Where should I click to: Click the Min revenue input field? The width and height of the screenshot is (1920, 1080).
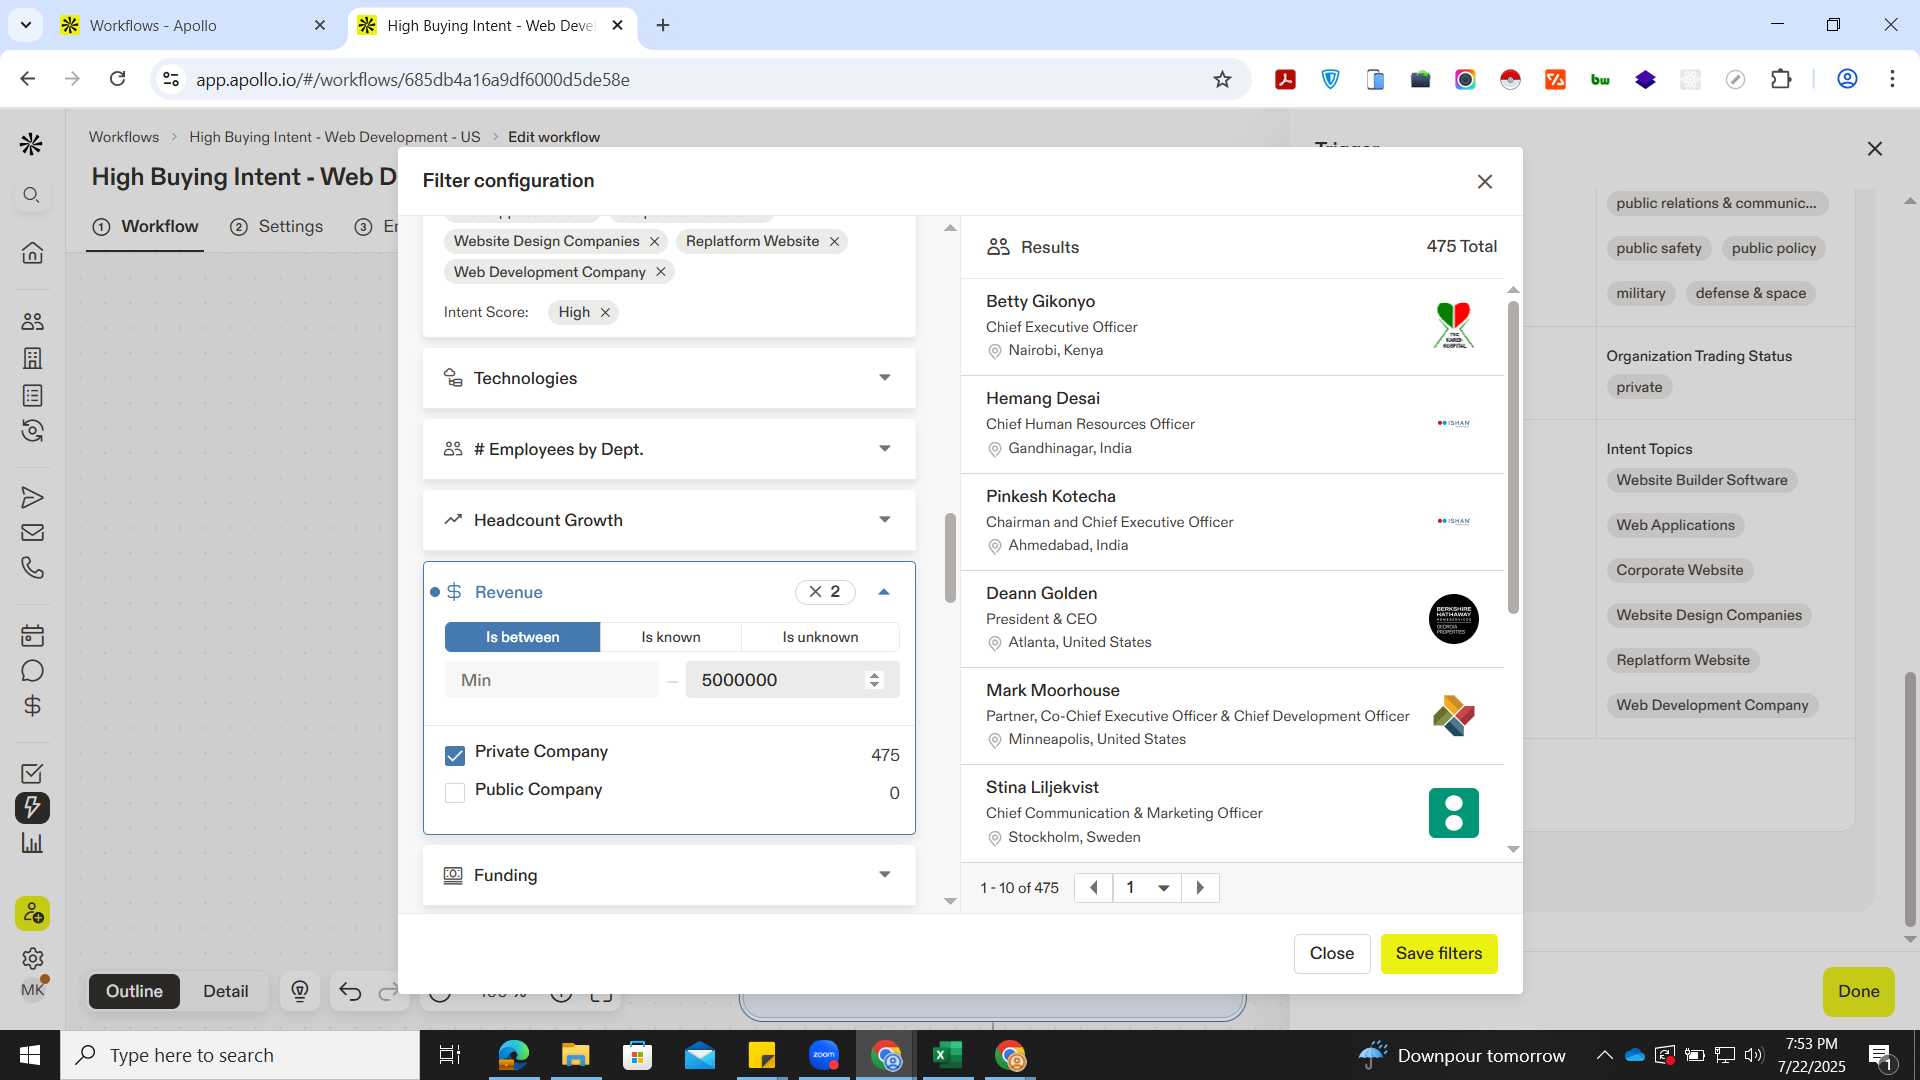[x=552, y=680]
